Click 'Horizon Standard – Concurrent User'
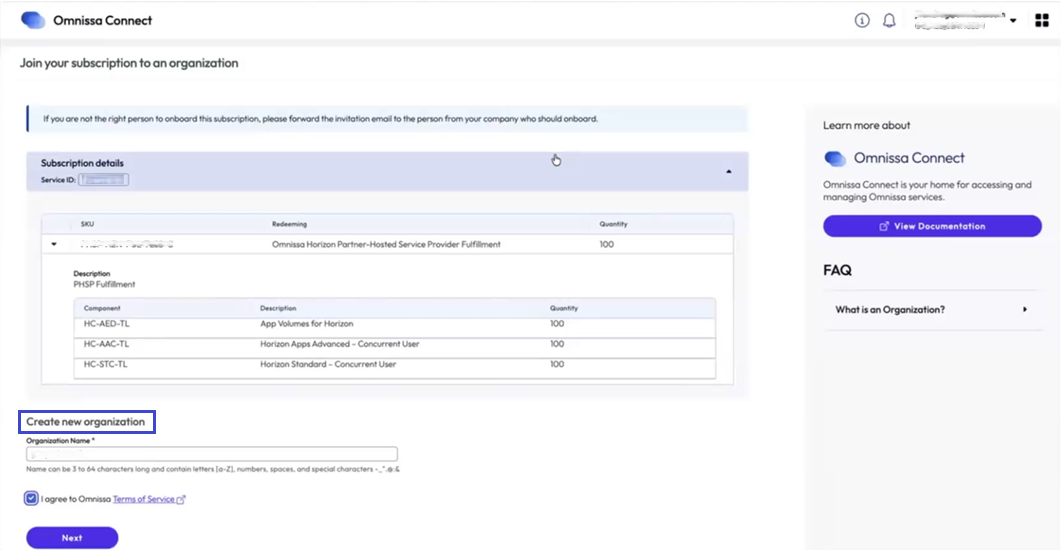 point(328,364)
